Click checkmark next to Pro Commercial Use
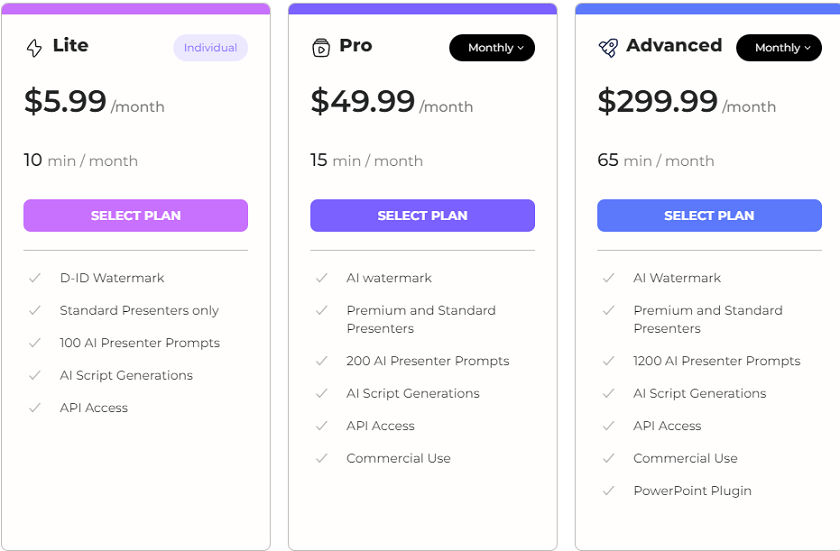 pos(321,458)
